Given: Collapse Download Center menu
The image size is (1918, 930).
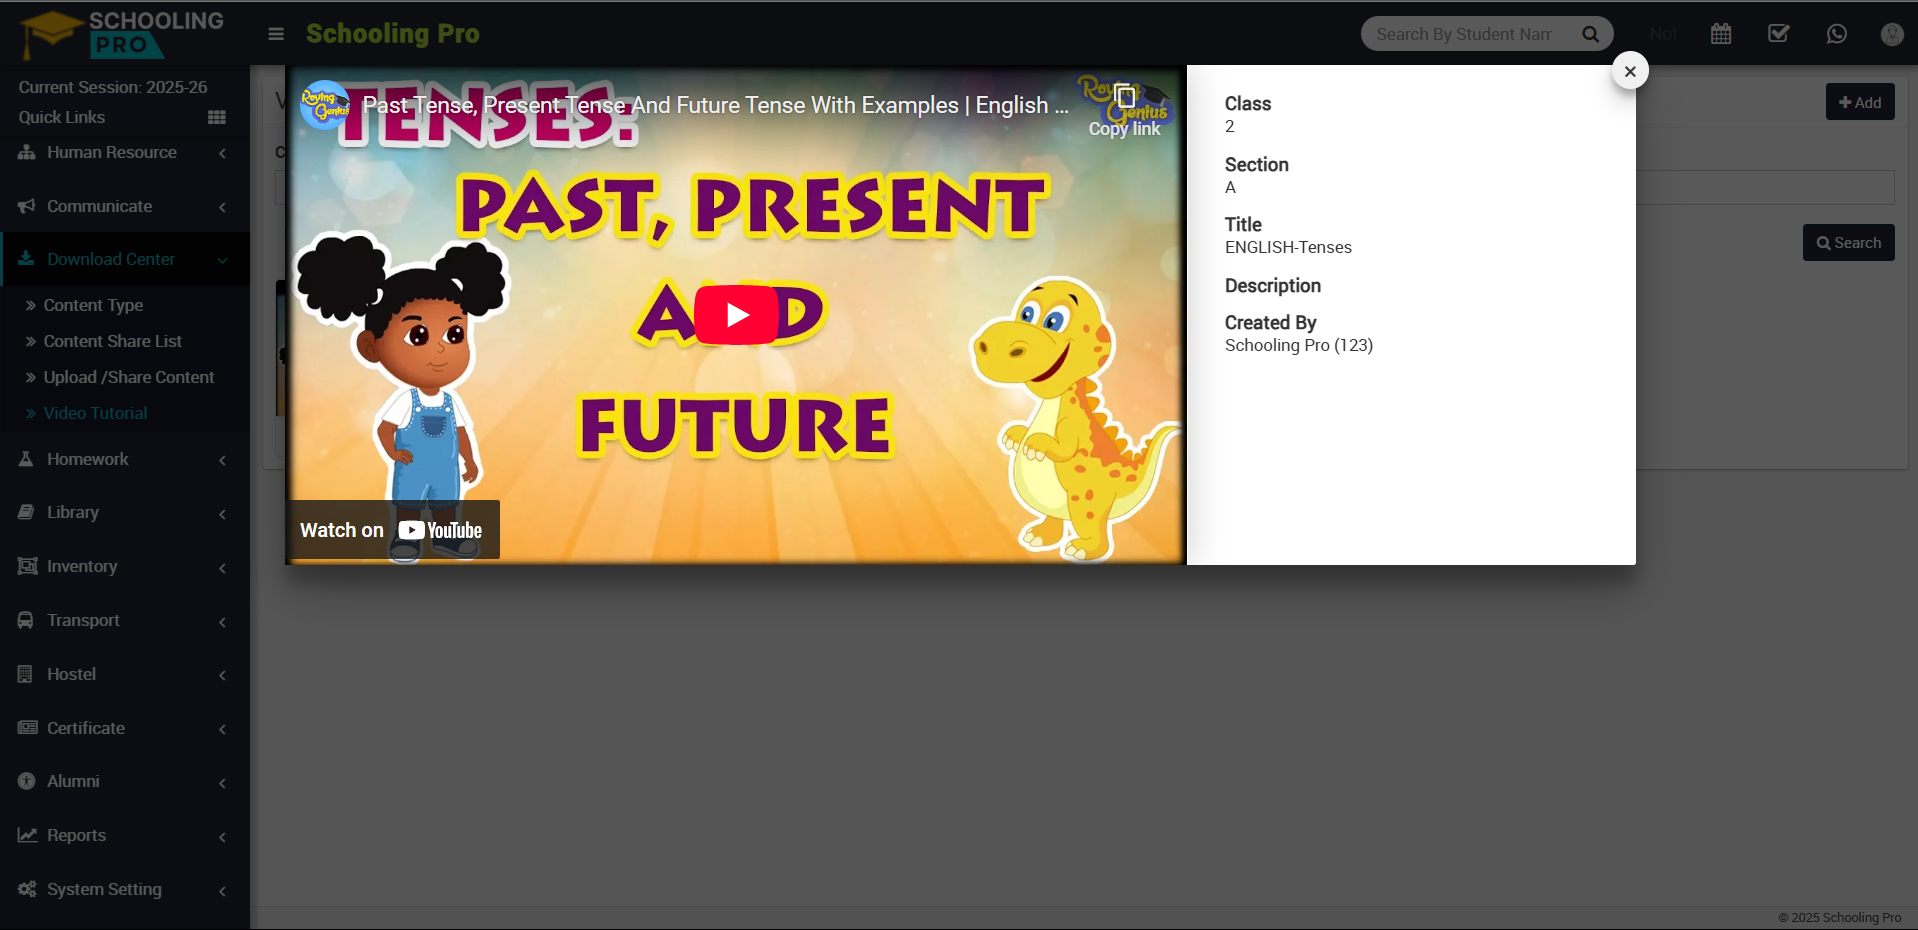Looking at the screenshot, I should point(125,259).
